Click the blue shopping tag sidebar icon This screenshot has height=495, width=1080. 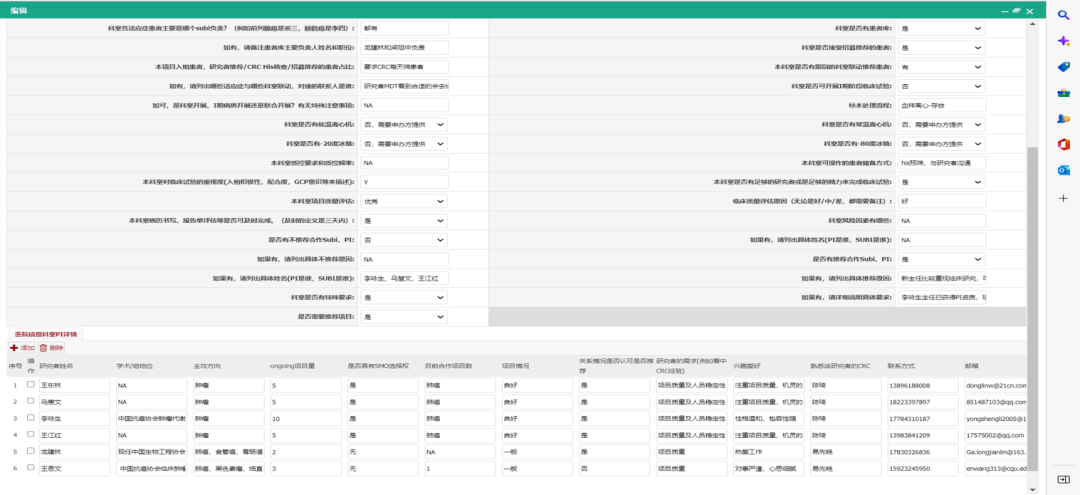coord(1063,66)
